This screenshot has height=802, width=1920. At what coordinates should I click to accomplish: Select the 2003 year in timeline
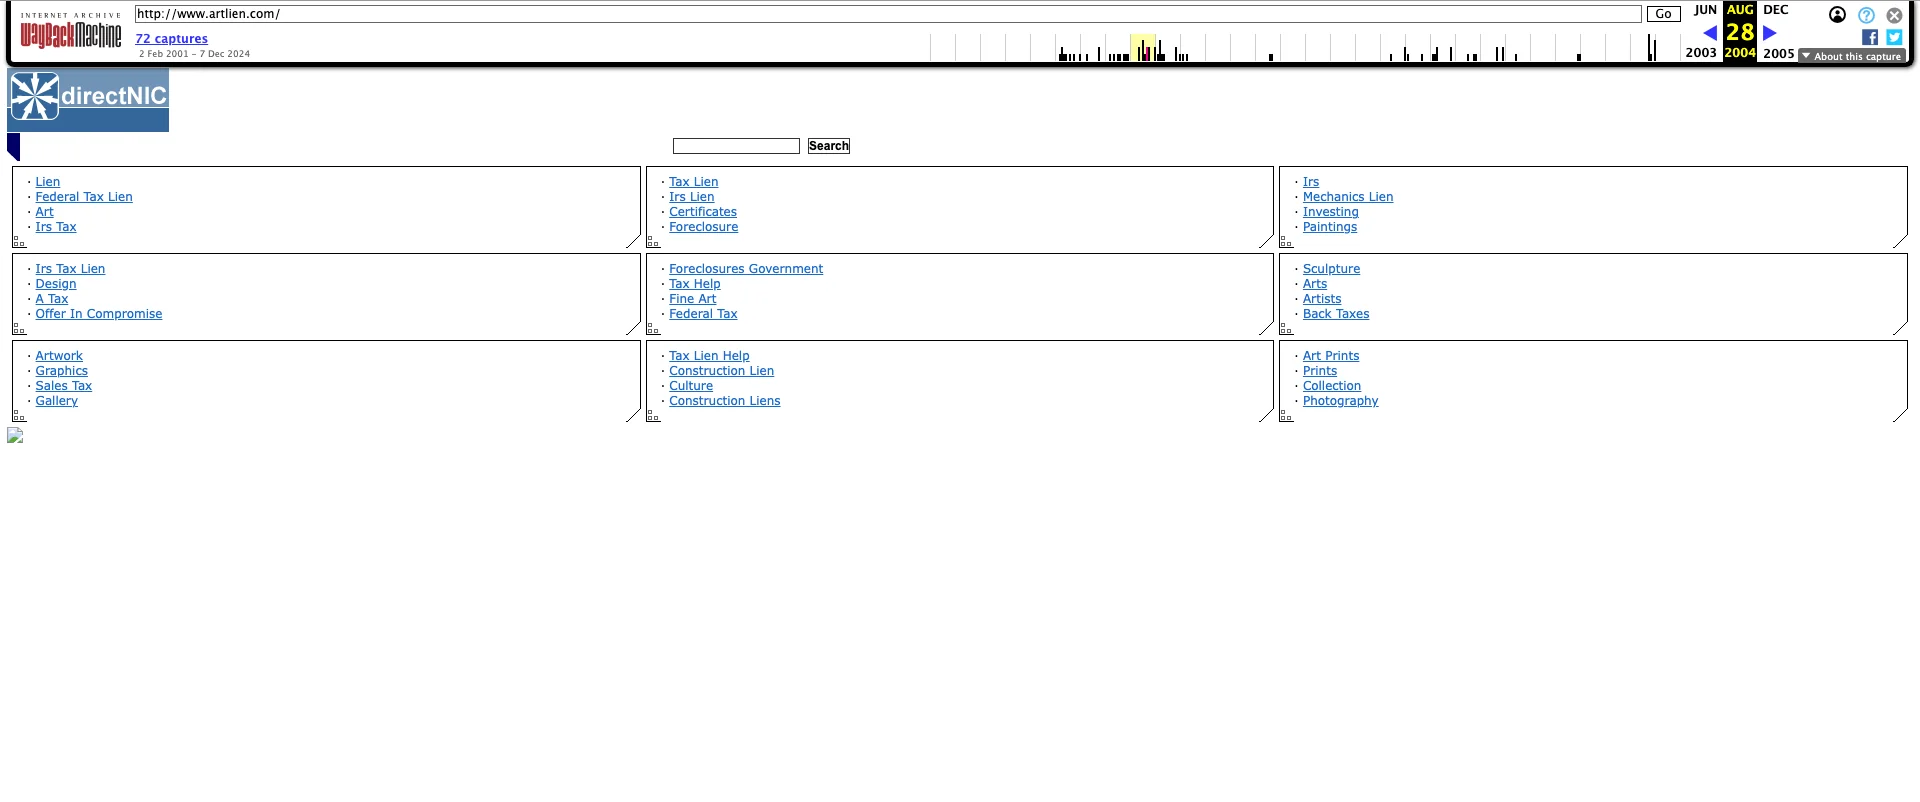pos(1700,53)
